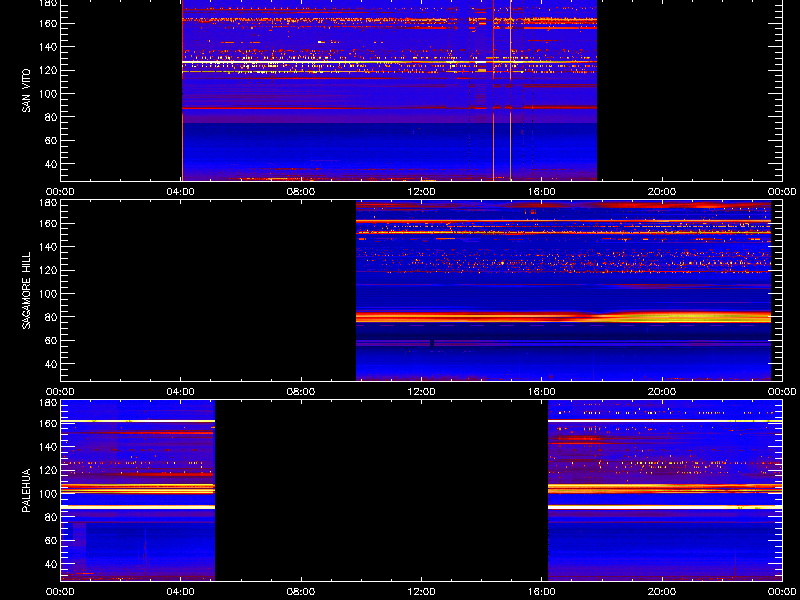Click the 04:00 time label under the Palehua plot
Image resolution: width=800 pixels, height=600 pixels.
click(x=181, y=592)
